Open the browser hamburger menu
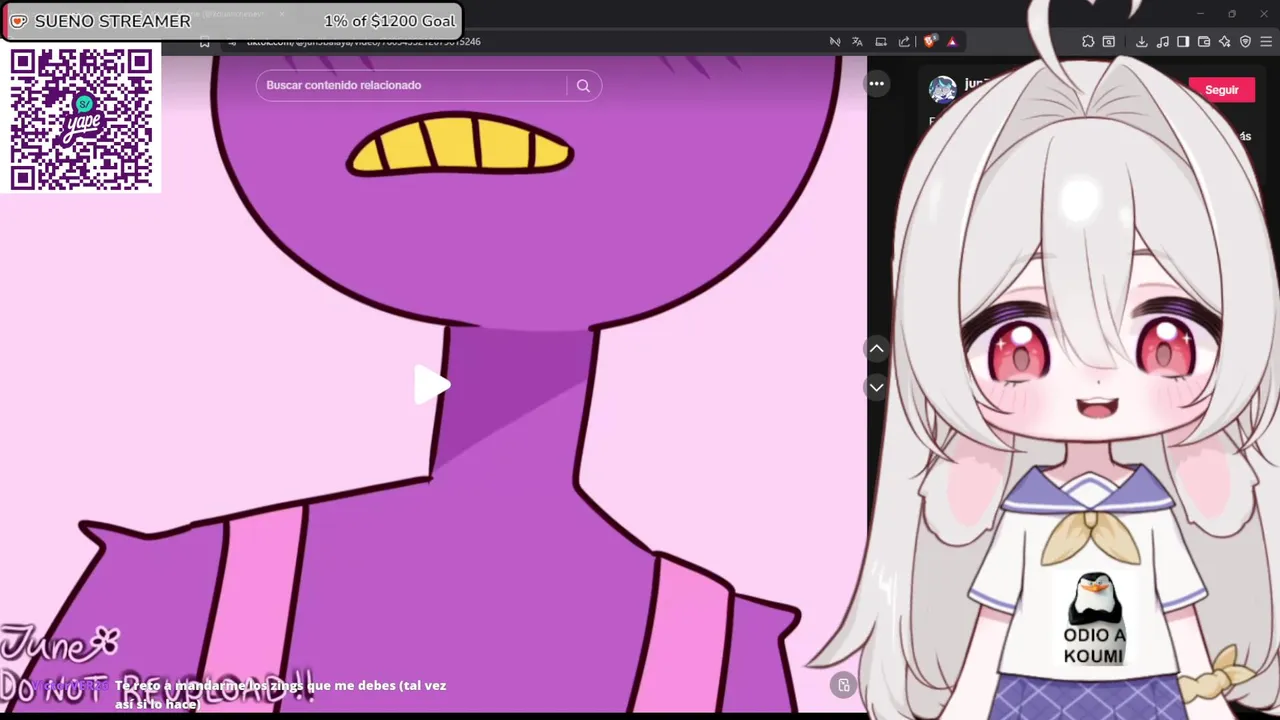 (x=1266, y=42)
